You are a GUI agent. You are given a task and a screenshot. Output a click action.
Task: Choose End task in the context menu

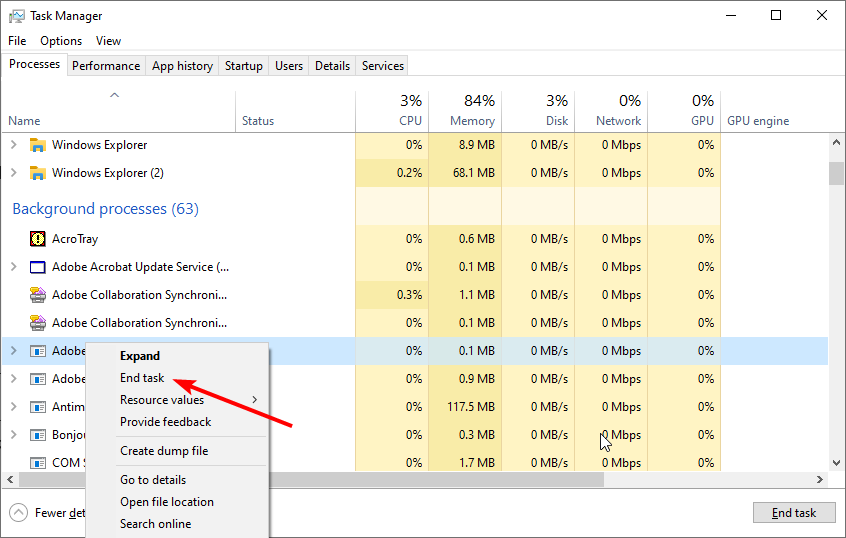[x=142, y=378]
